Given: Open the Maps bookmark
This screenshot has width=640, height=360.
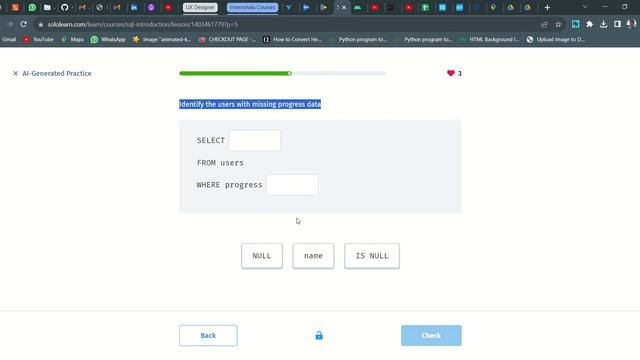Looking at the screenshot, I should point(72,40).
